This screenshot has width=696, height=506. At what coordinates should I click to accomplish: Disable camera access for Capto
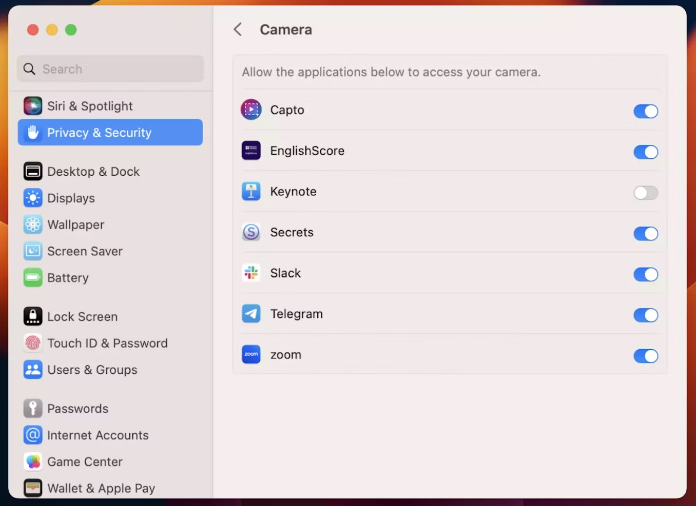[x=645, y=111]
